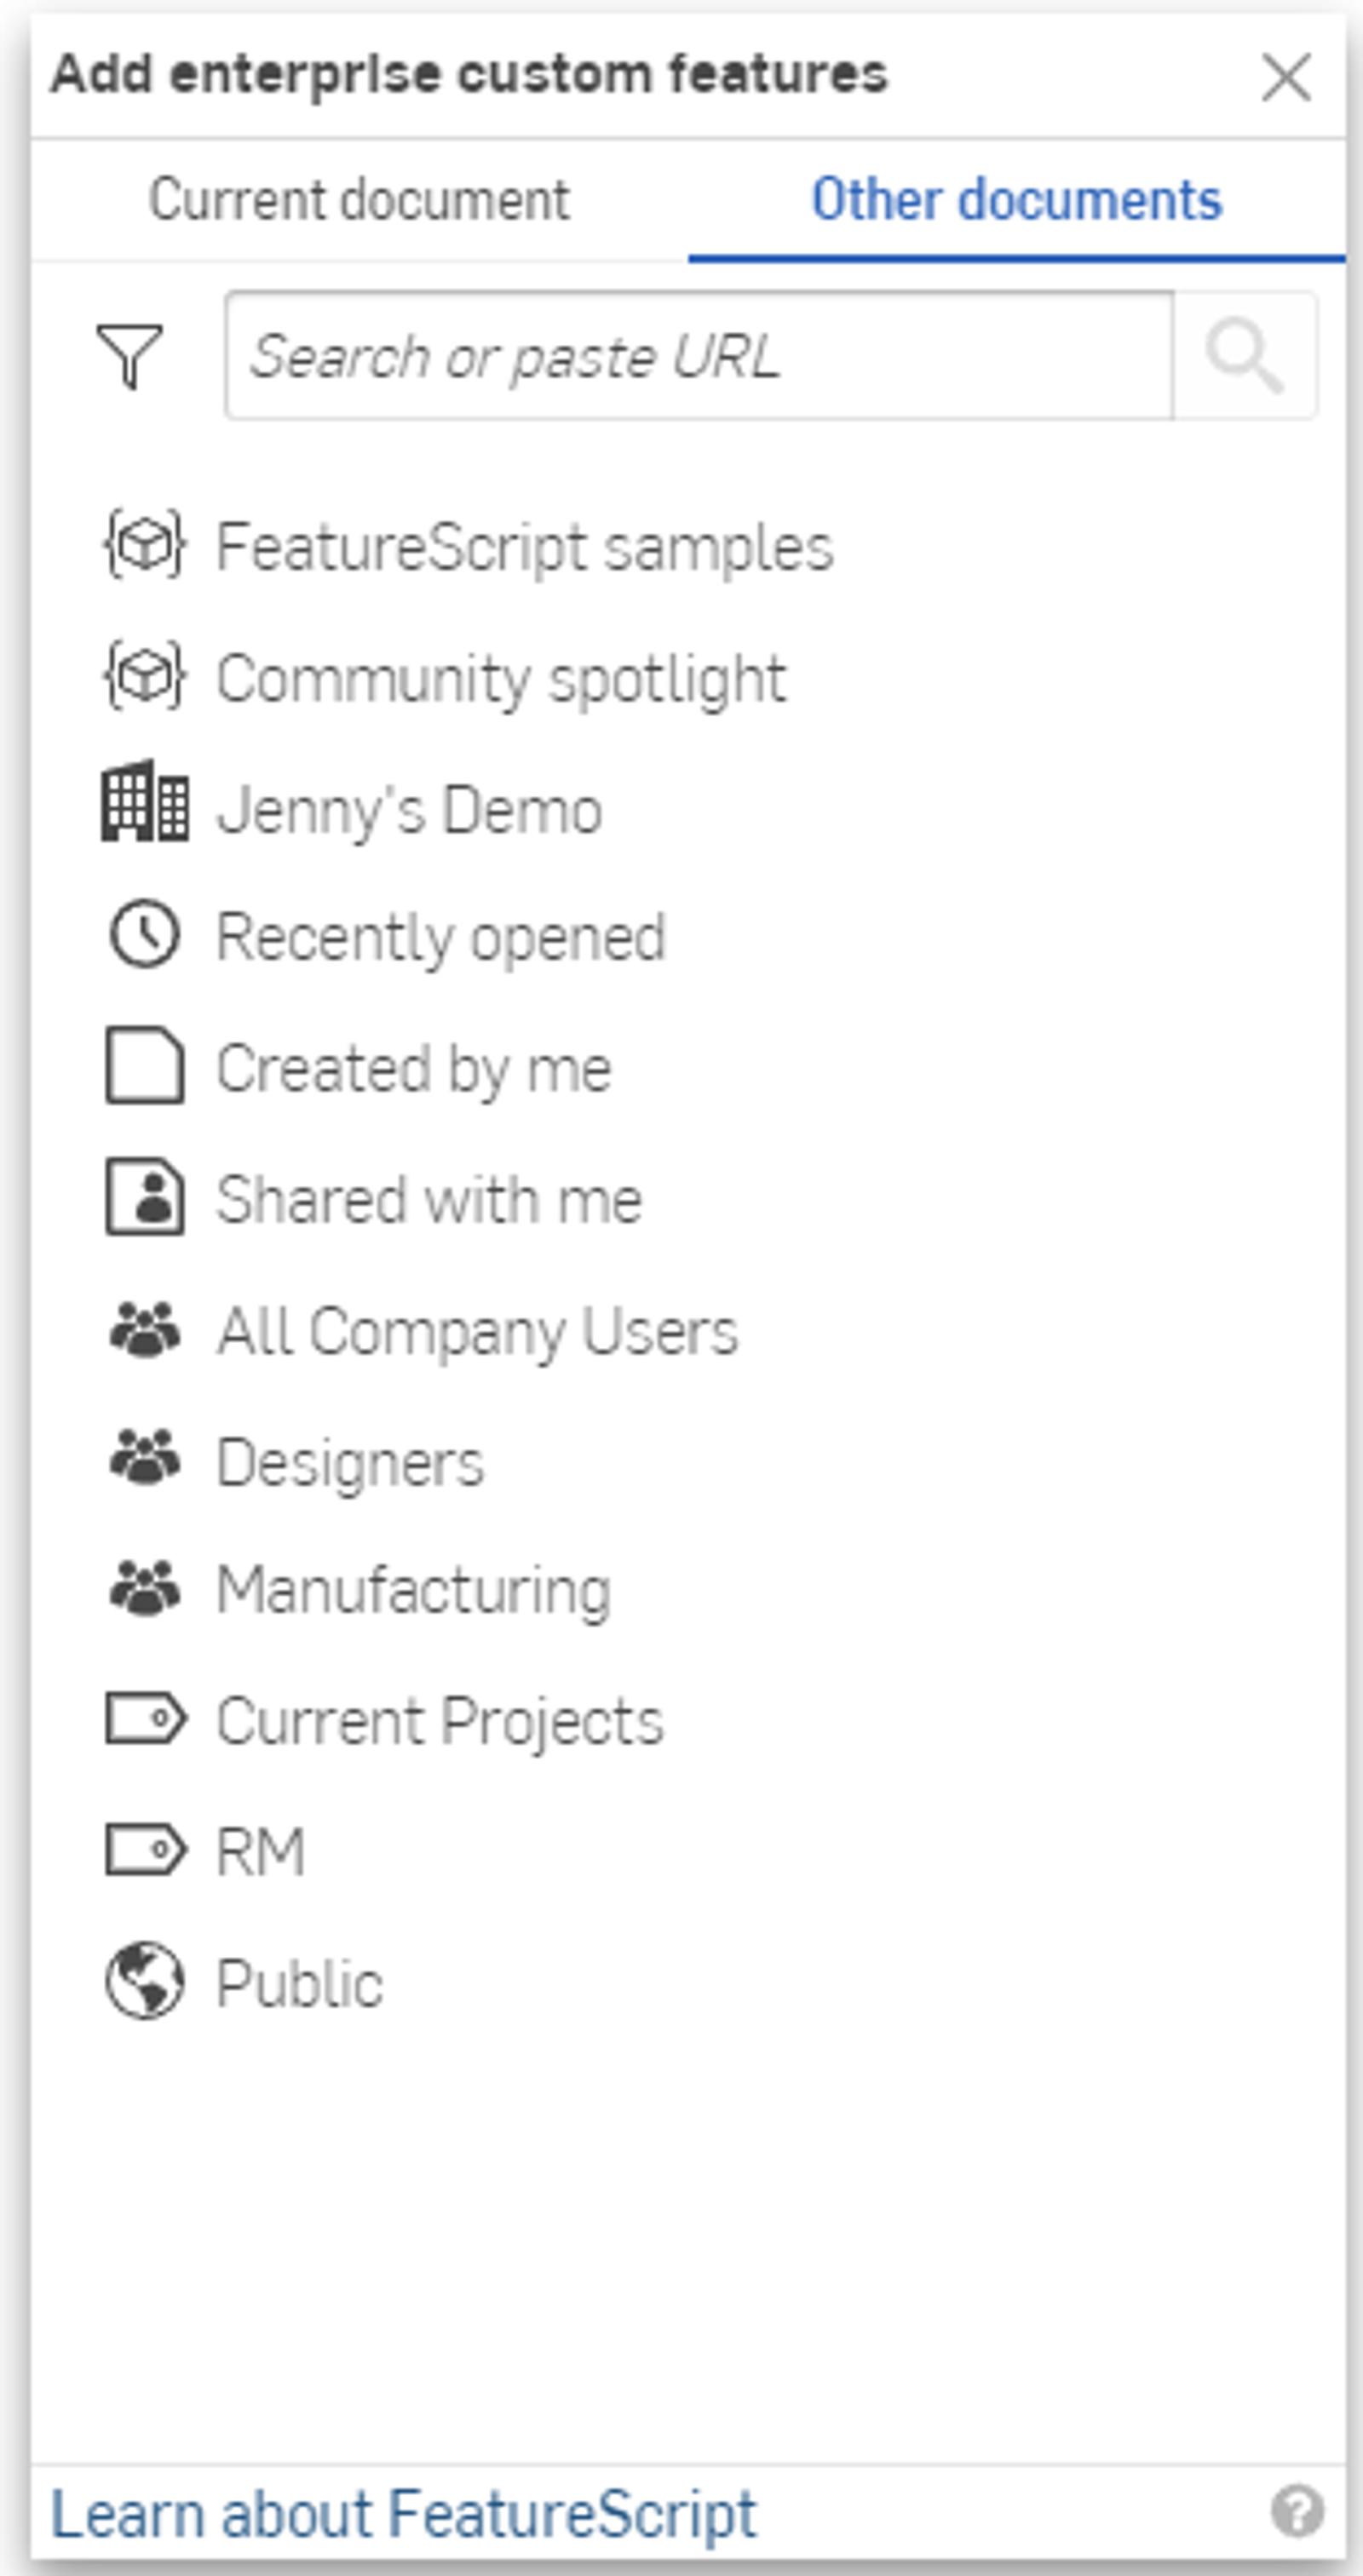This screenshot has height=2576, width=1363.
Task: Click the filter funnel icon
Action: 129,356
